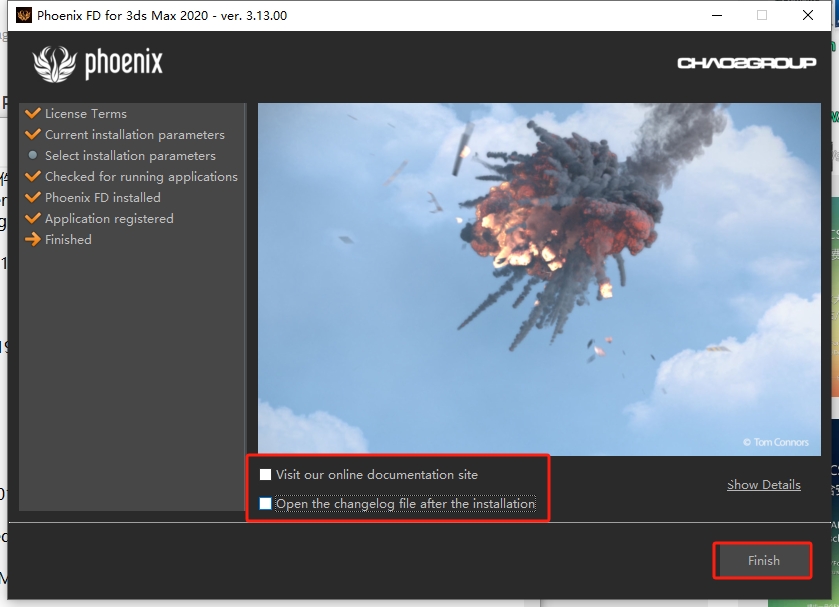Select the Checked for running applications text
839x607 pixels.
point(141,177)
